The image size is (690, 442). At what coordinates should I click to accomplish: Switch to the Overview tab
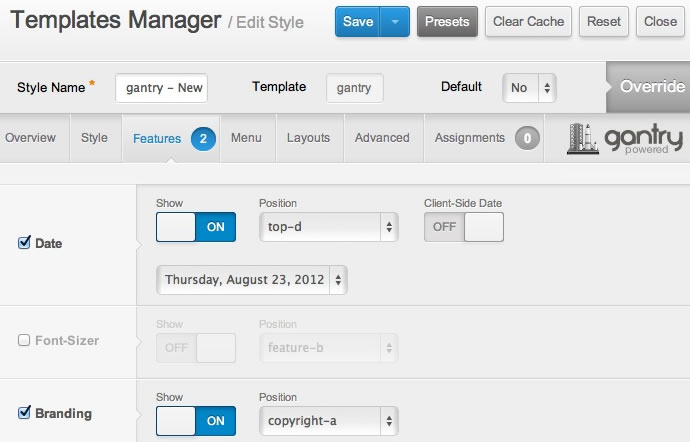point(30,139)
